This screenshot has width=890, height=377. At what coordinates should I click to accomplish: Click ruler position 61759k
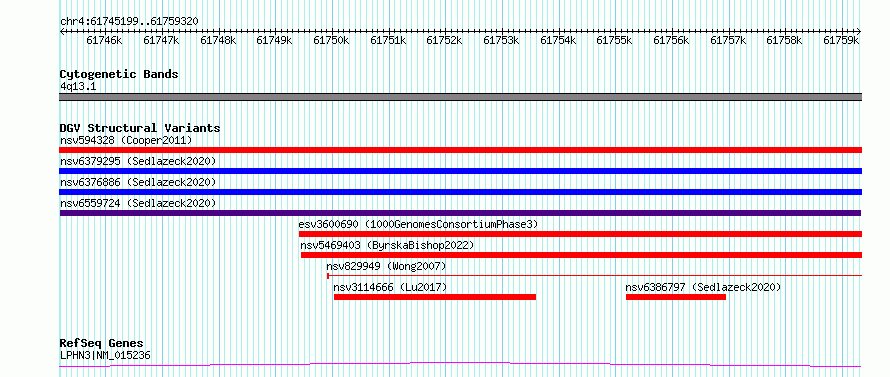pyautogui.click(x=842, y=40)
